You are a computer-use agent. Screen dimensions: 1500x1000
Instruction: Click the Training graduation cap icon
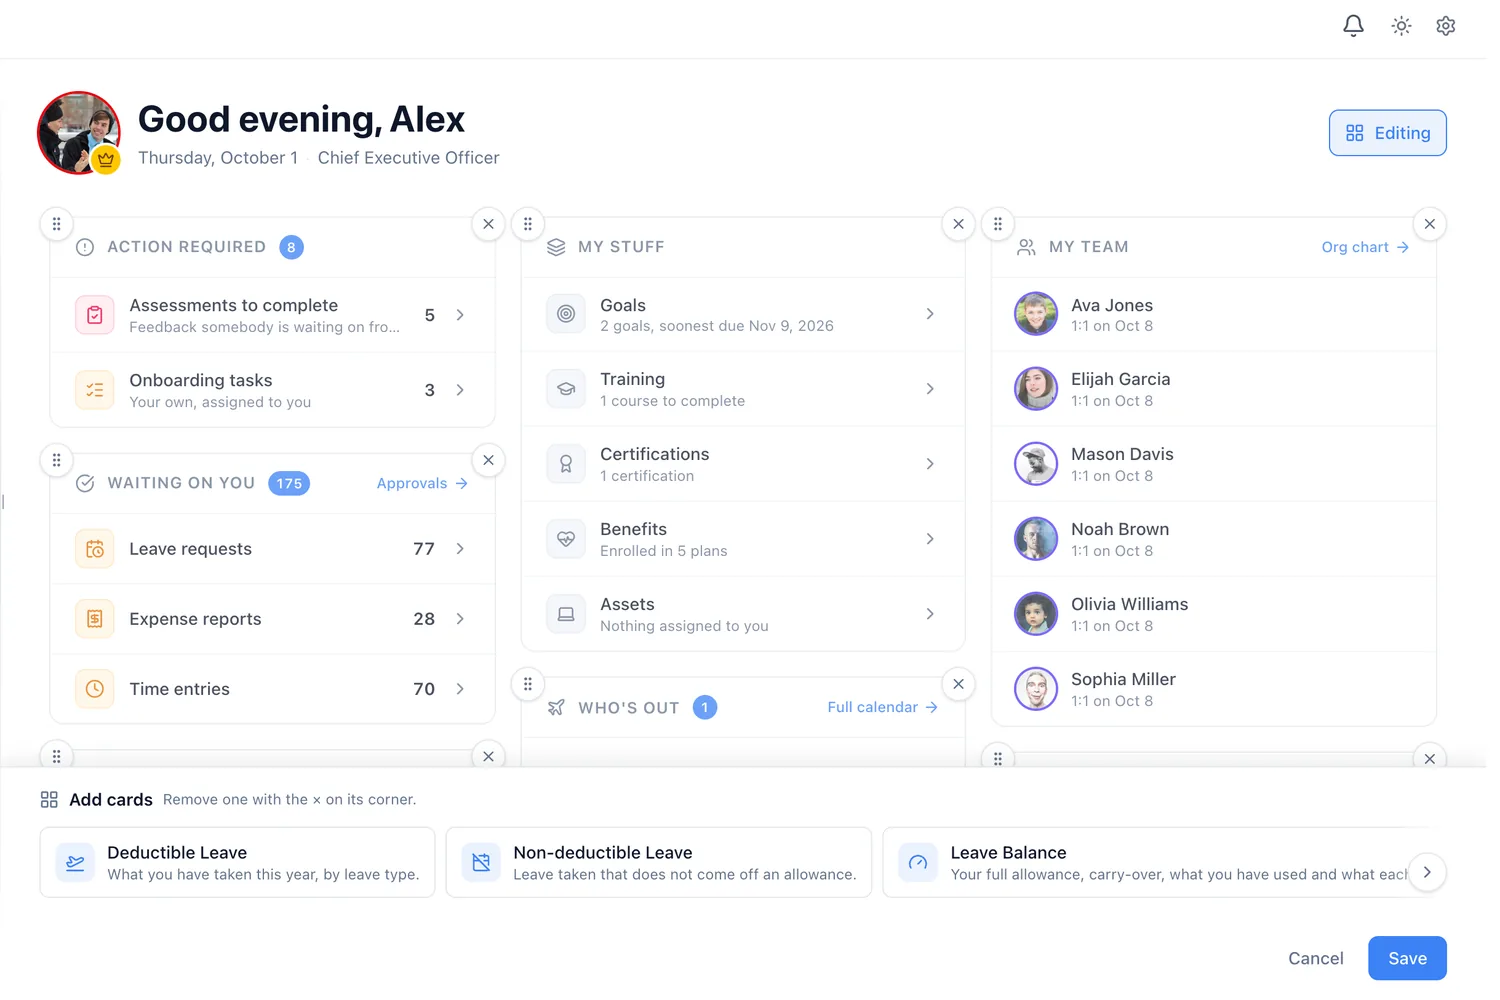click(x=566, y=389)
